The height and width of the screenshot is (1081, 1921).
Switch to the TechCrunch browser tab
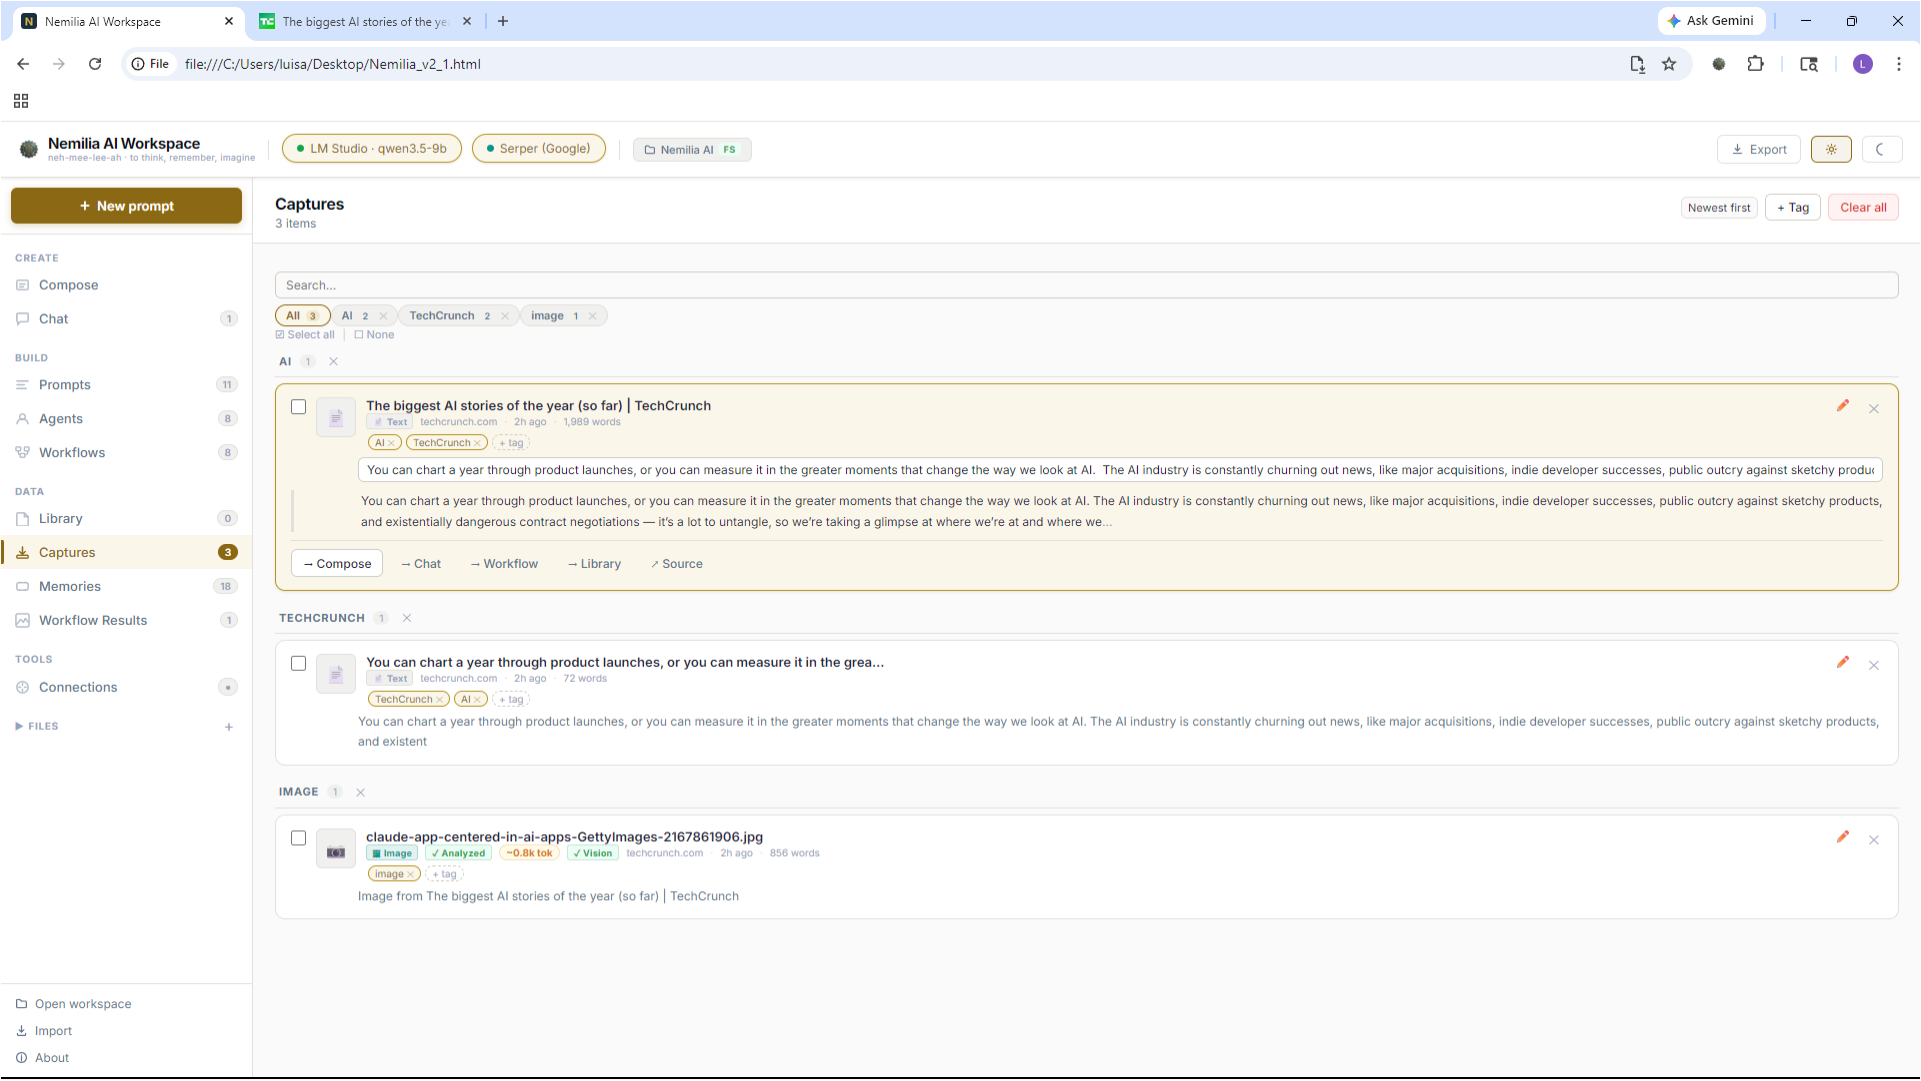[363, 21]
